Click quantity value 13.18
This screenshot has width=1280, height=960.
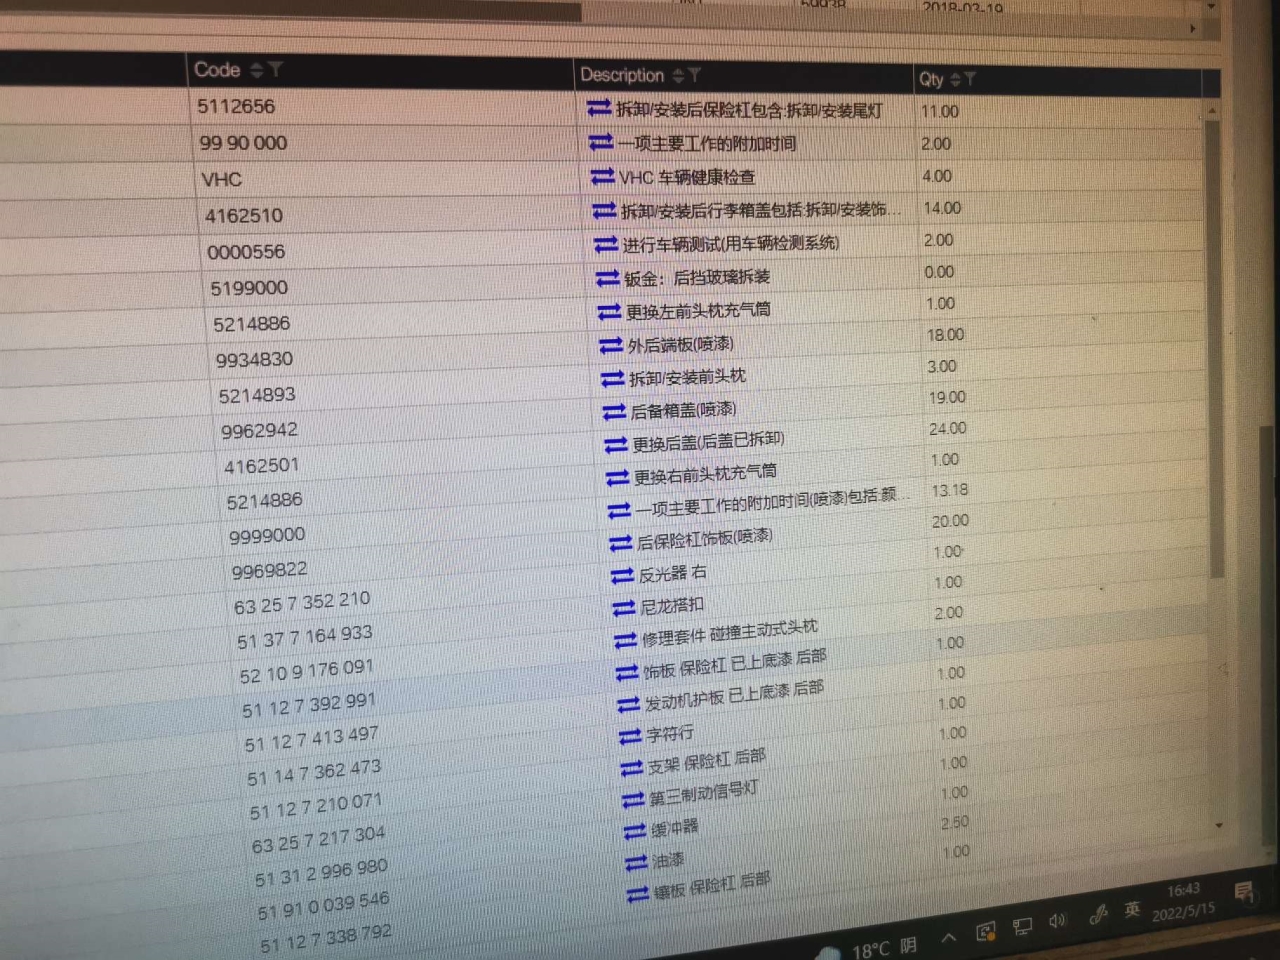pos(950,490)
